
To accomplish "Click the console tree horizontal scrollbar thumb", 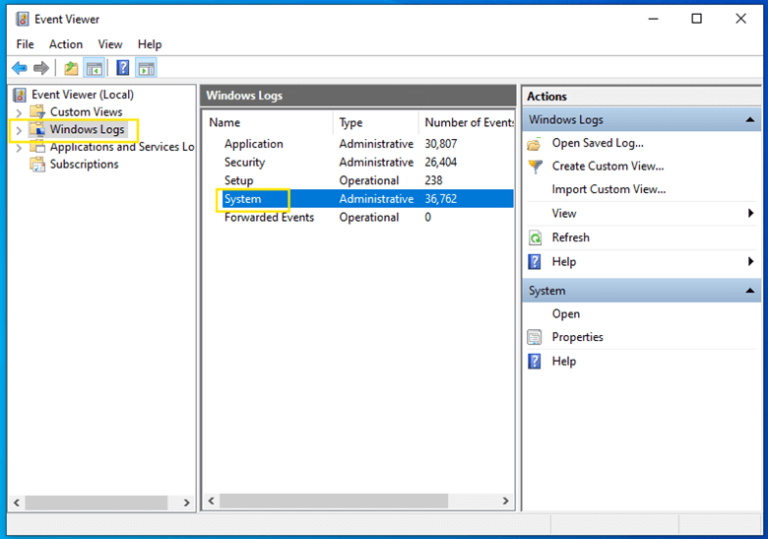I will point(96,502).
